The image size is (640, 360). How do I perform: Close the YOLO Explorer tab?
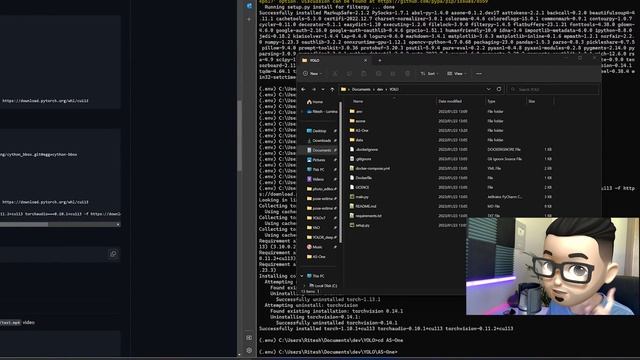click(x=365, y=60)
